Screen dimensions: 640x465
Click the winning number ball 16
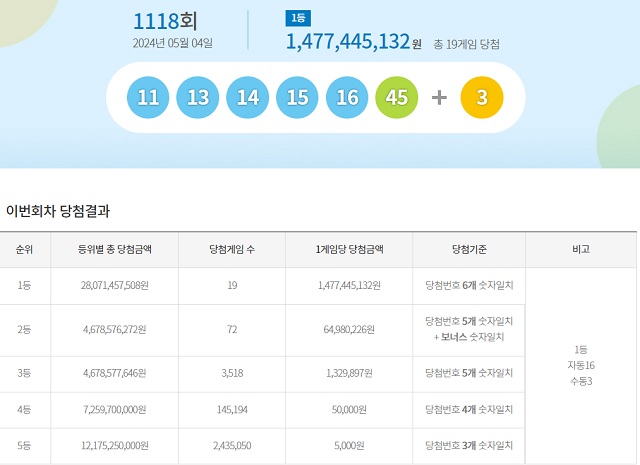(x=347, y=97)
